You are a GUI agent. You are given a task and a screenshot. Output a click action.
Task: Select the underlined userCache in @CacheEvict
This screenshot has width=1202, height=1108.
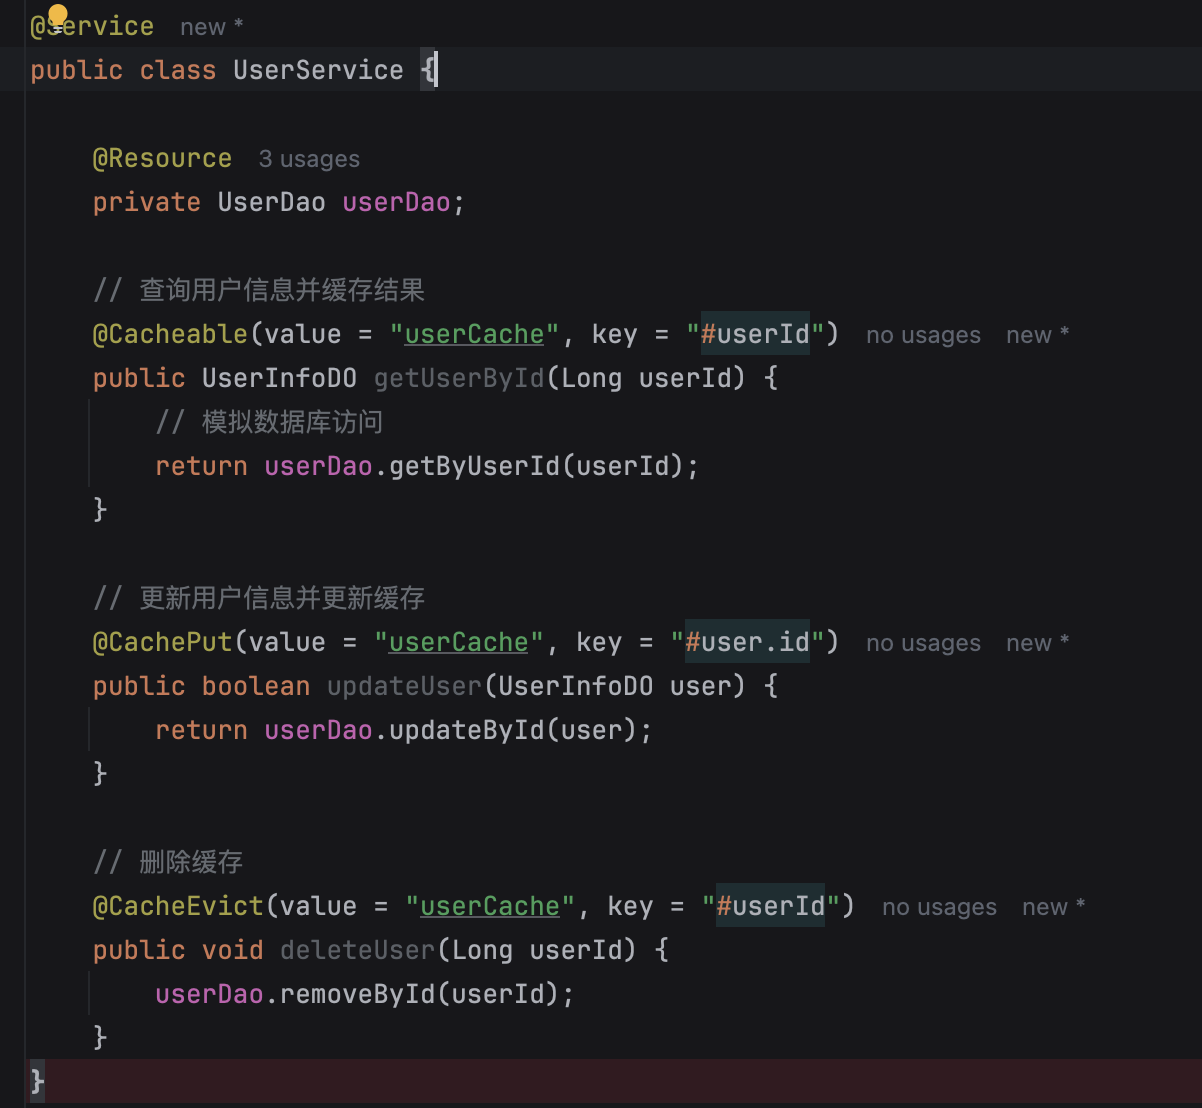click(489, 905)
